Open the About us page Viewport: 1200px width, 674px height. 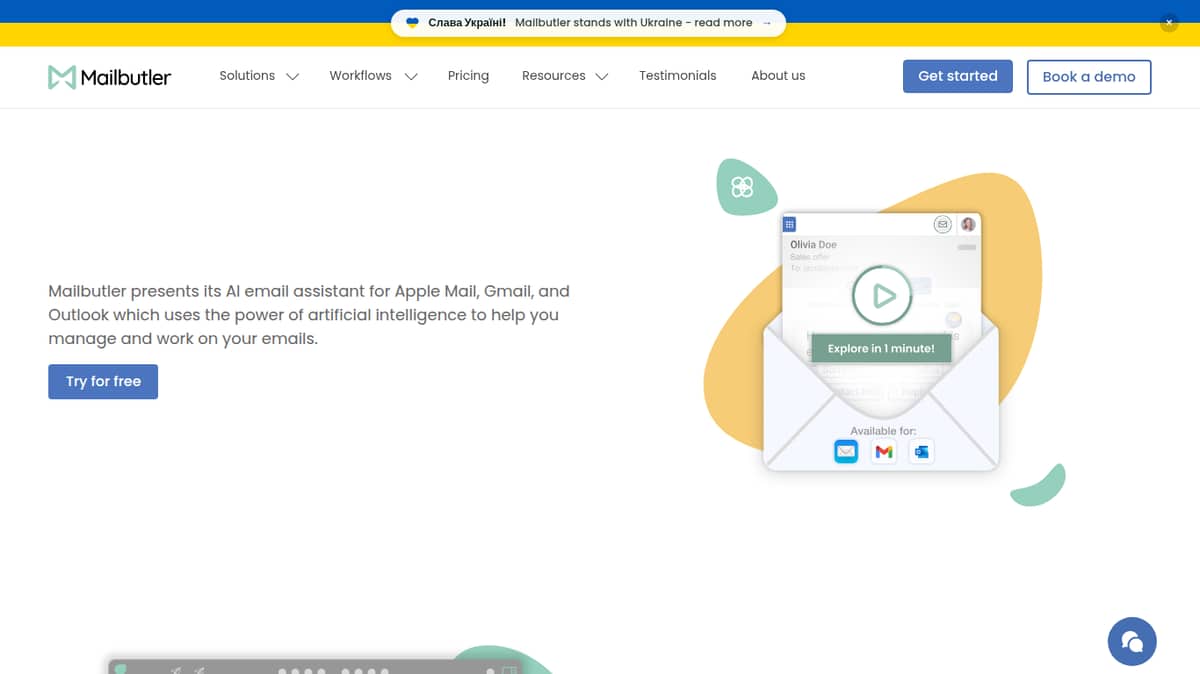tap(778, 76)
